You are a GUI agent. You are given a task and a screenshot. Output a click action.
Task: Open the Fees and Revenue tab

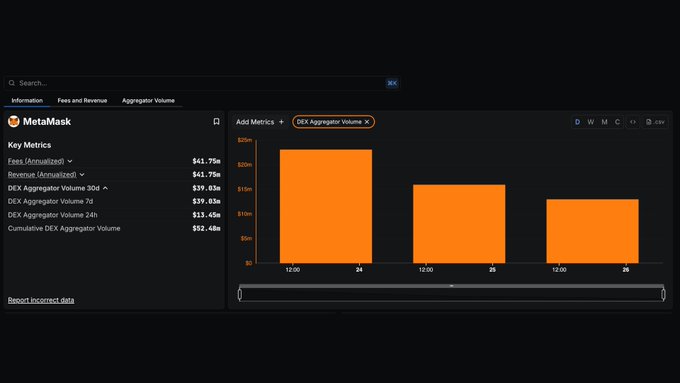point(82,100)
